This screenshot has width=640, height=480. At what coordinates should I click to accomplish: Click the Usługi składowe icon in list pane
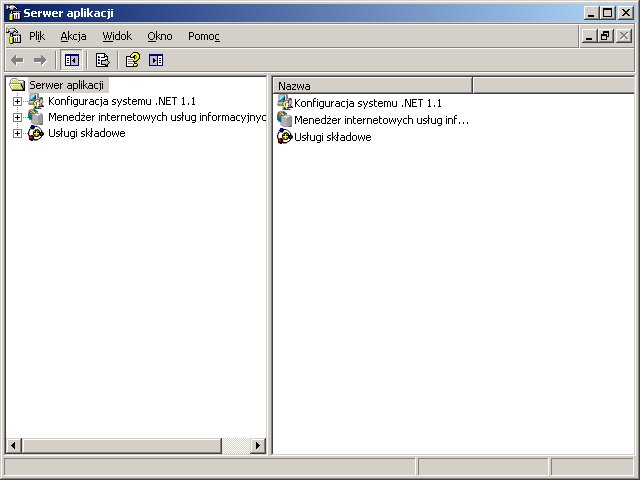(284, 136)
